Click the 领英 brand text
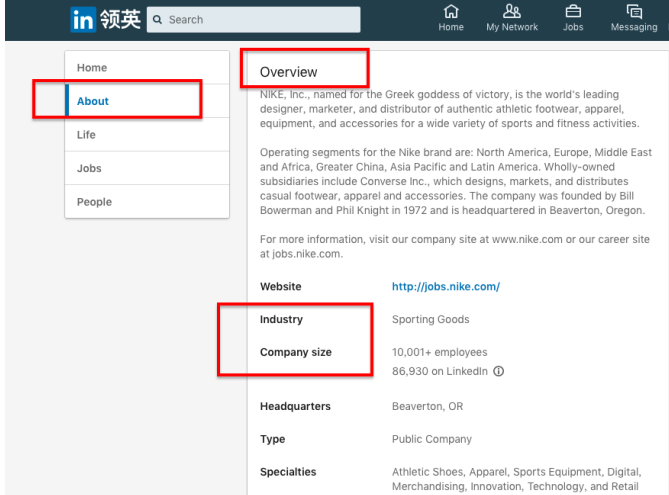 [x=120, y=19]
